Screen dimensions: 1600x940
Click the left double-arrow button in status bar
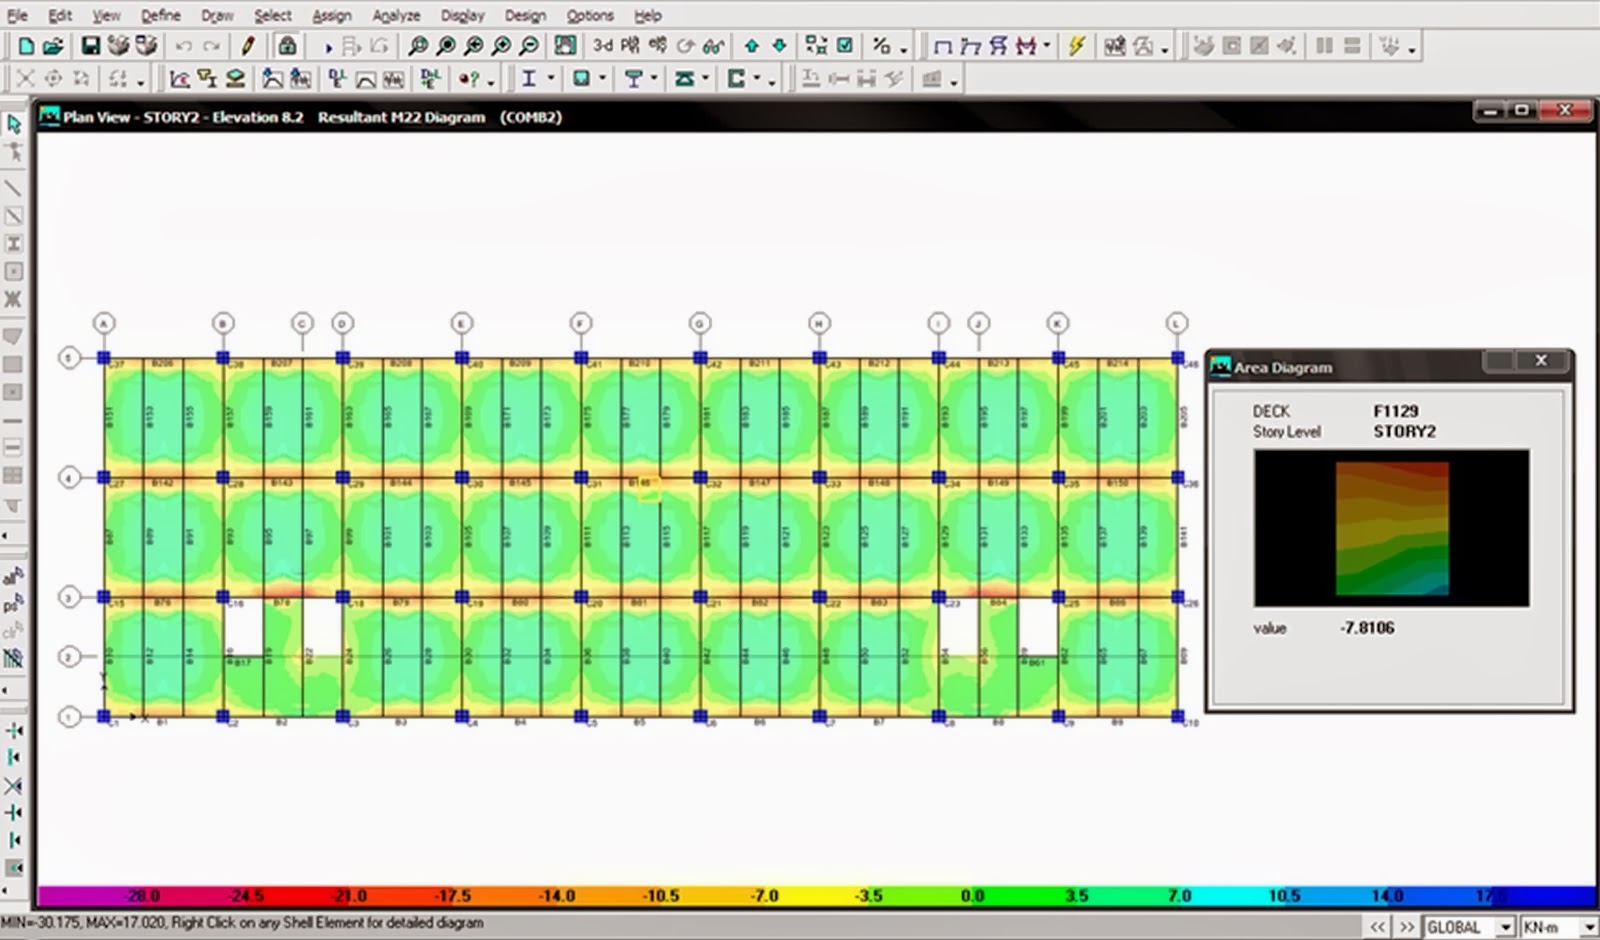point(1378,927)
